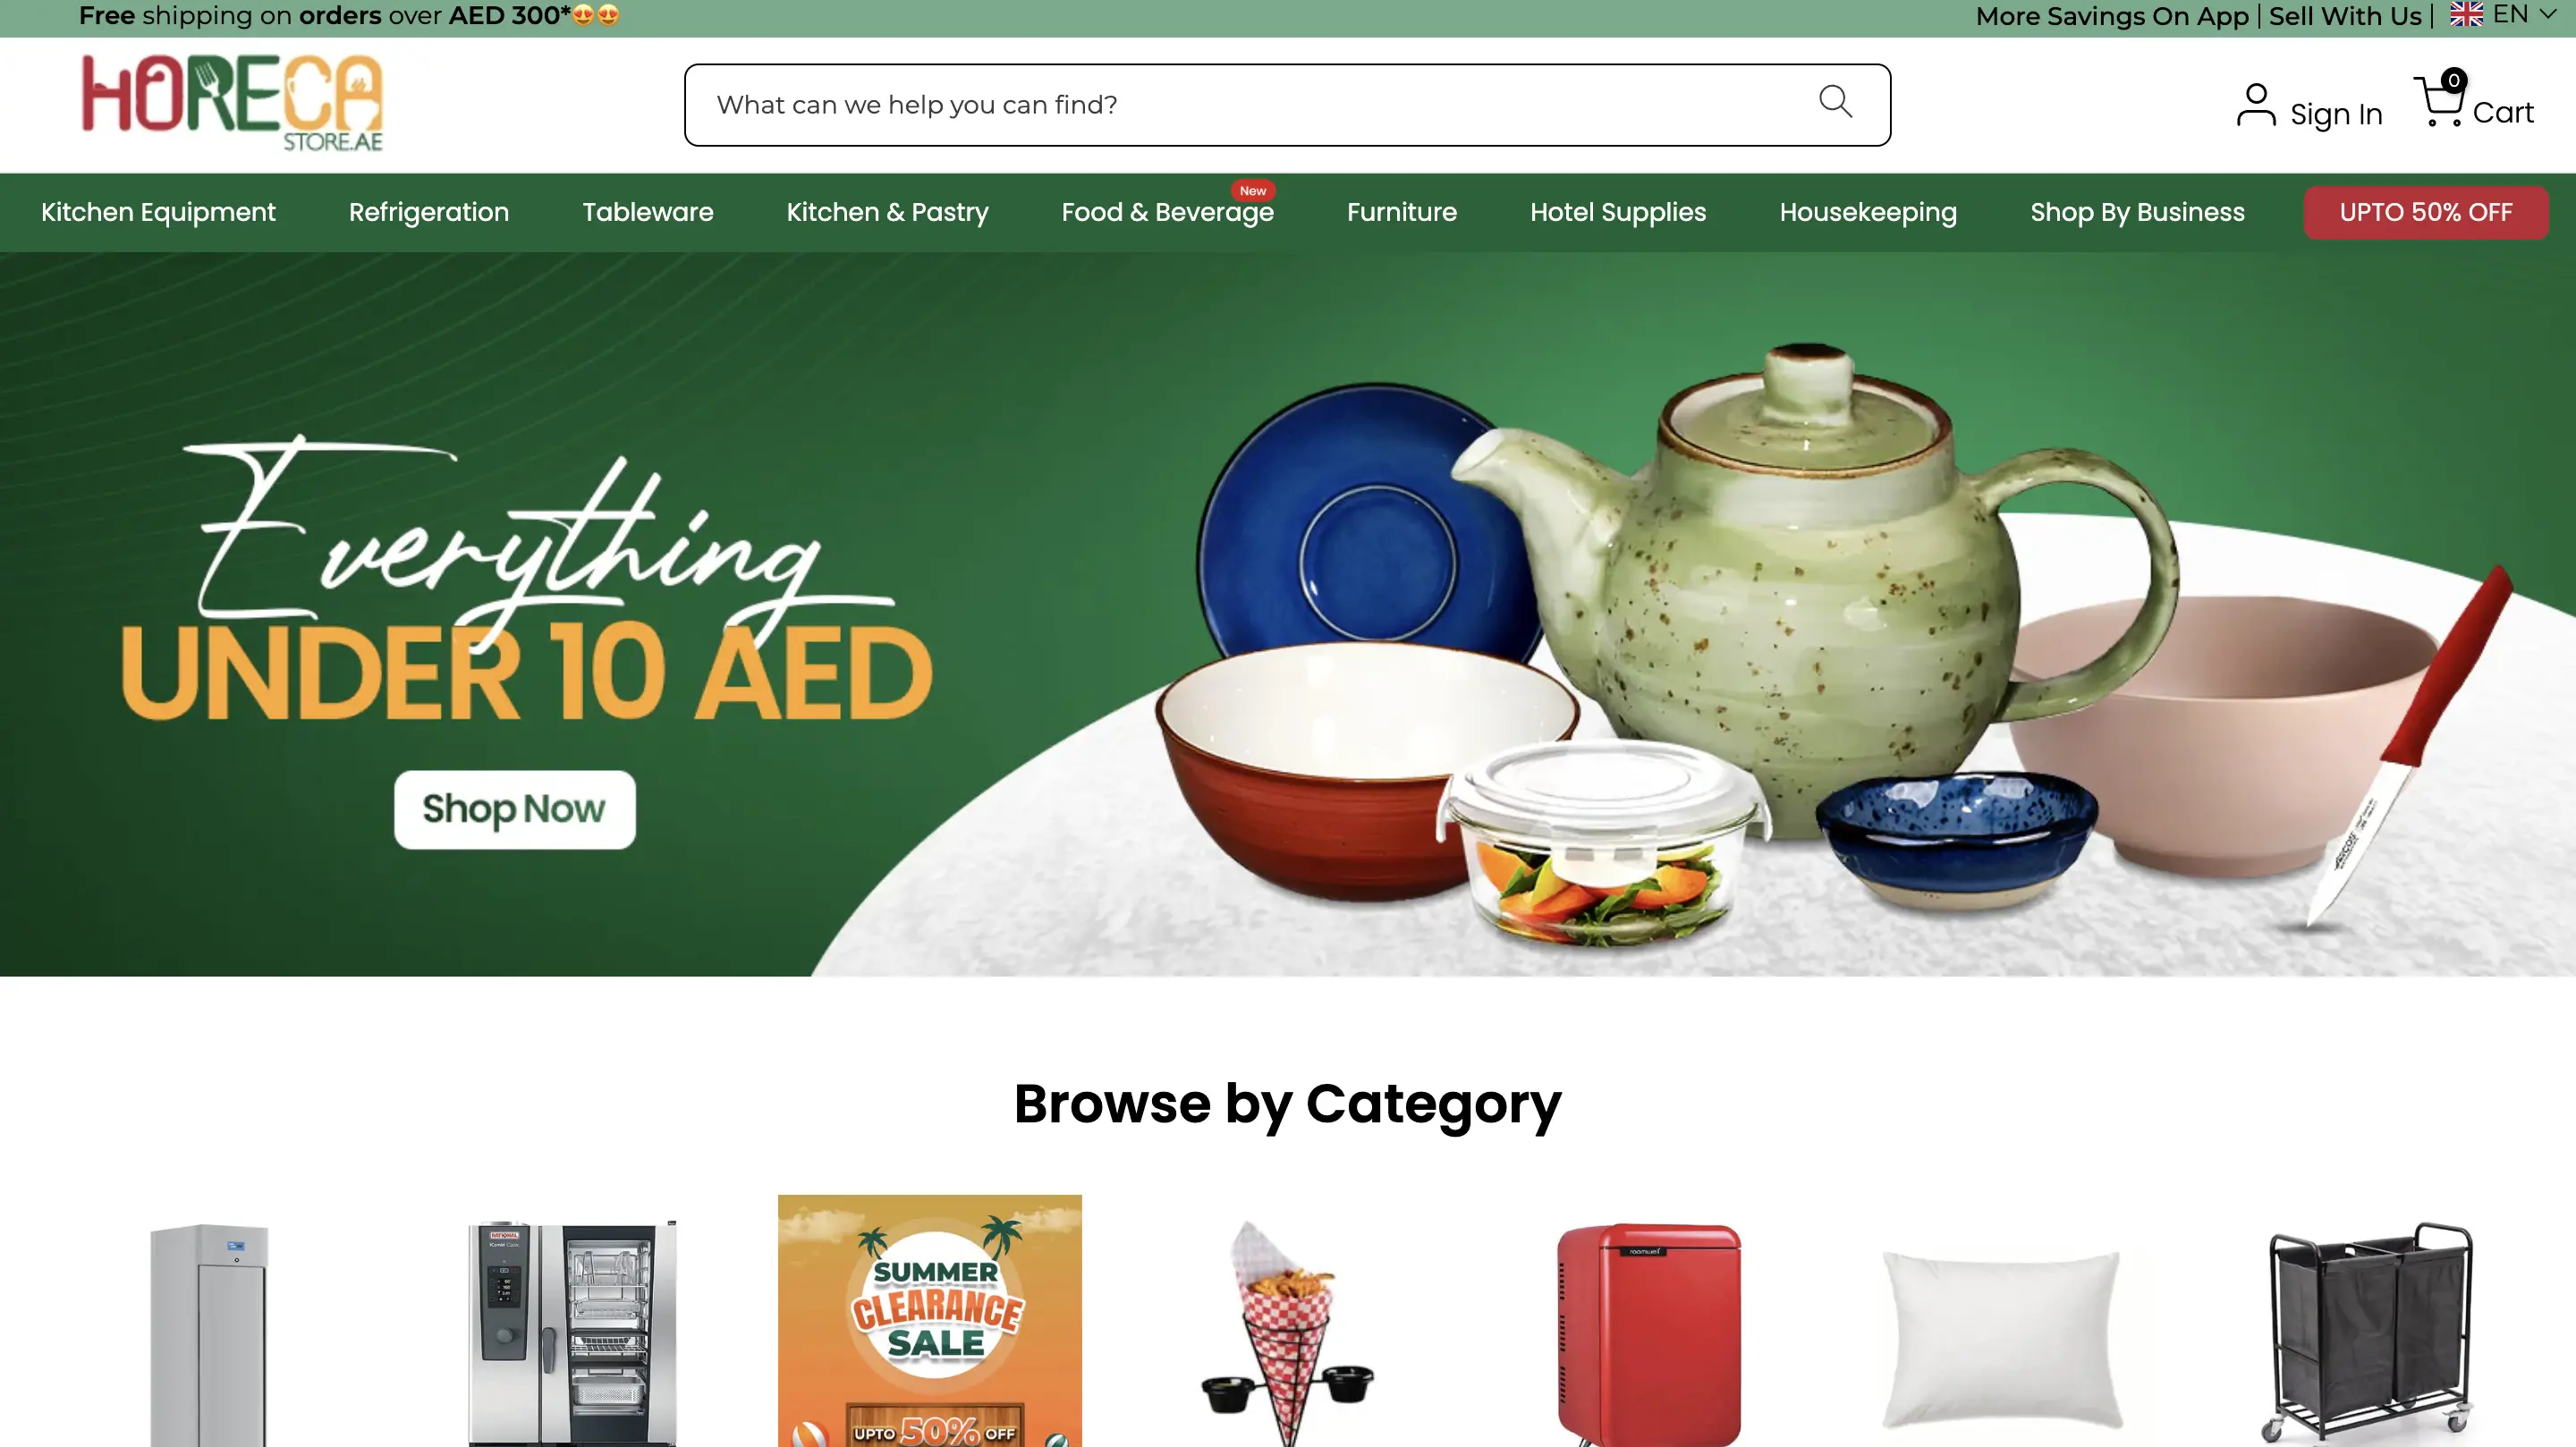Click the Horeca Store logo

[232, 103]
